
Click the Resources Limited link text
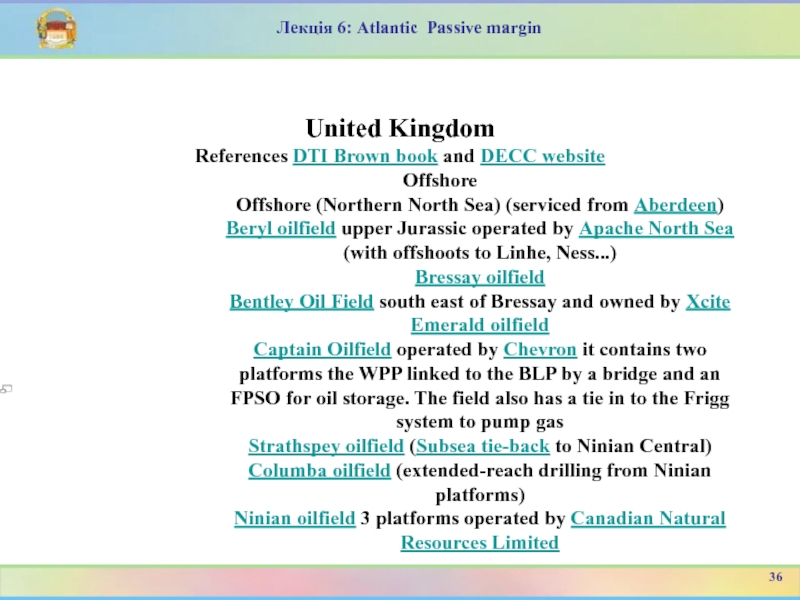click(x=480, y=542)
